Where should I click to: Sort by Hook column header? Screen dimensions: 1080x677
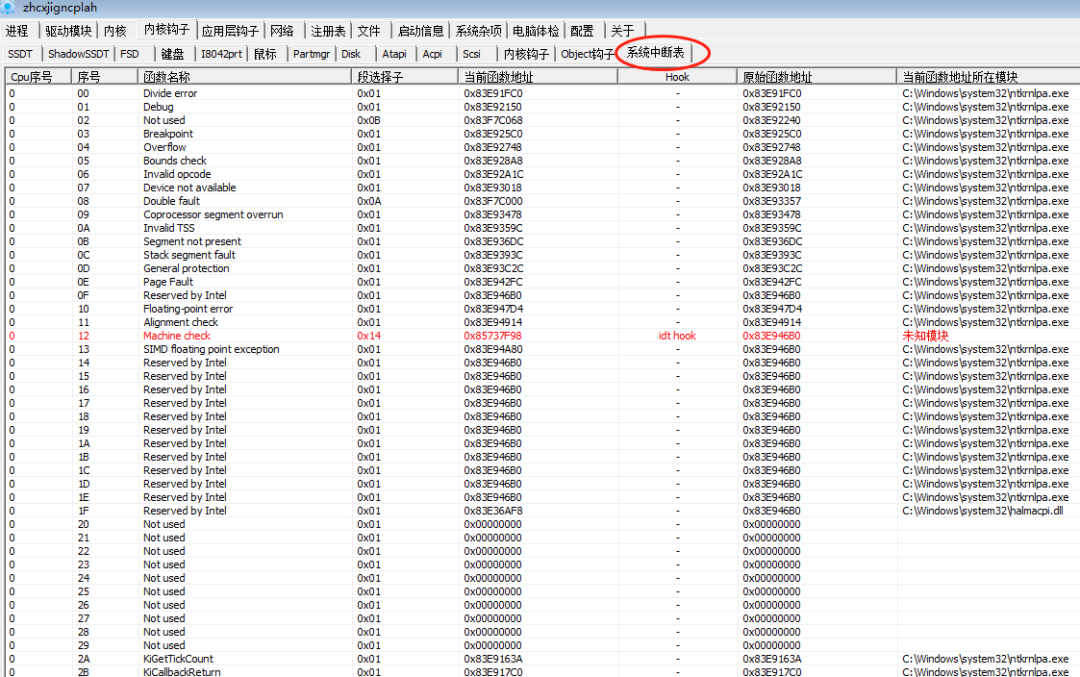pos(677,77)
